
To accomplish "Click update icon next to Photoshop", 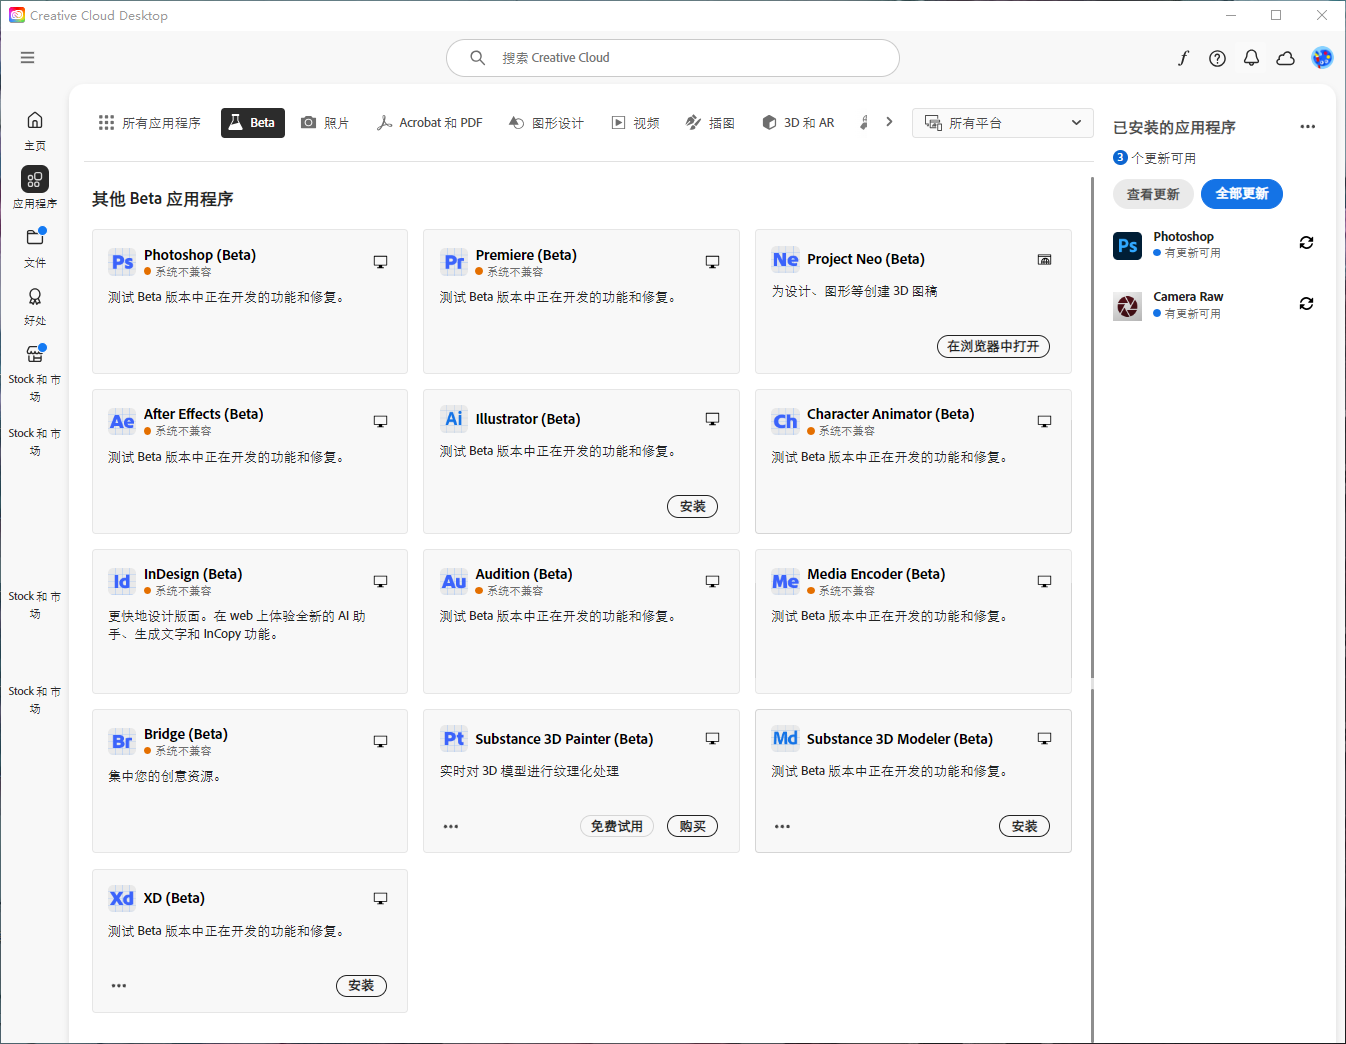I will [1306, 243].
